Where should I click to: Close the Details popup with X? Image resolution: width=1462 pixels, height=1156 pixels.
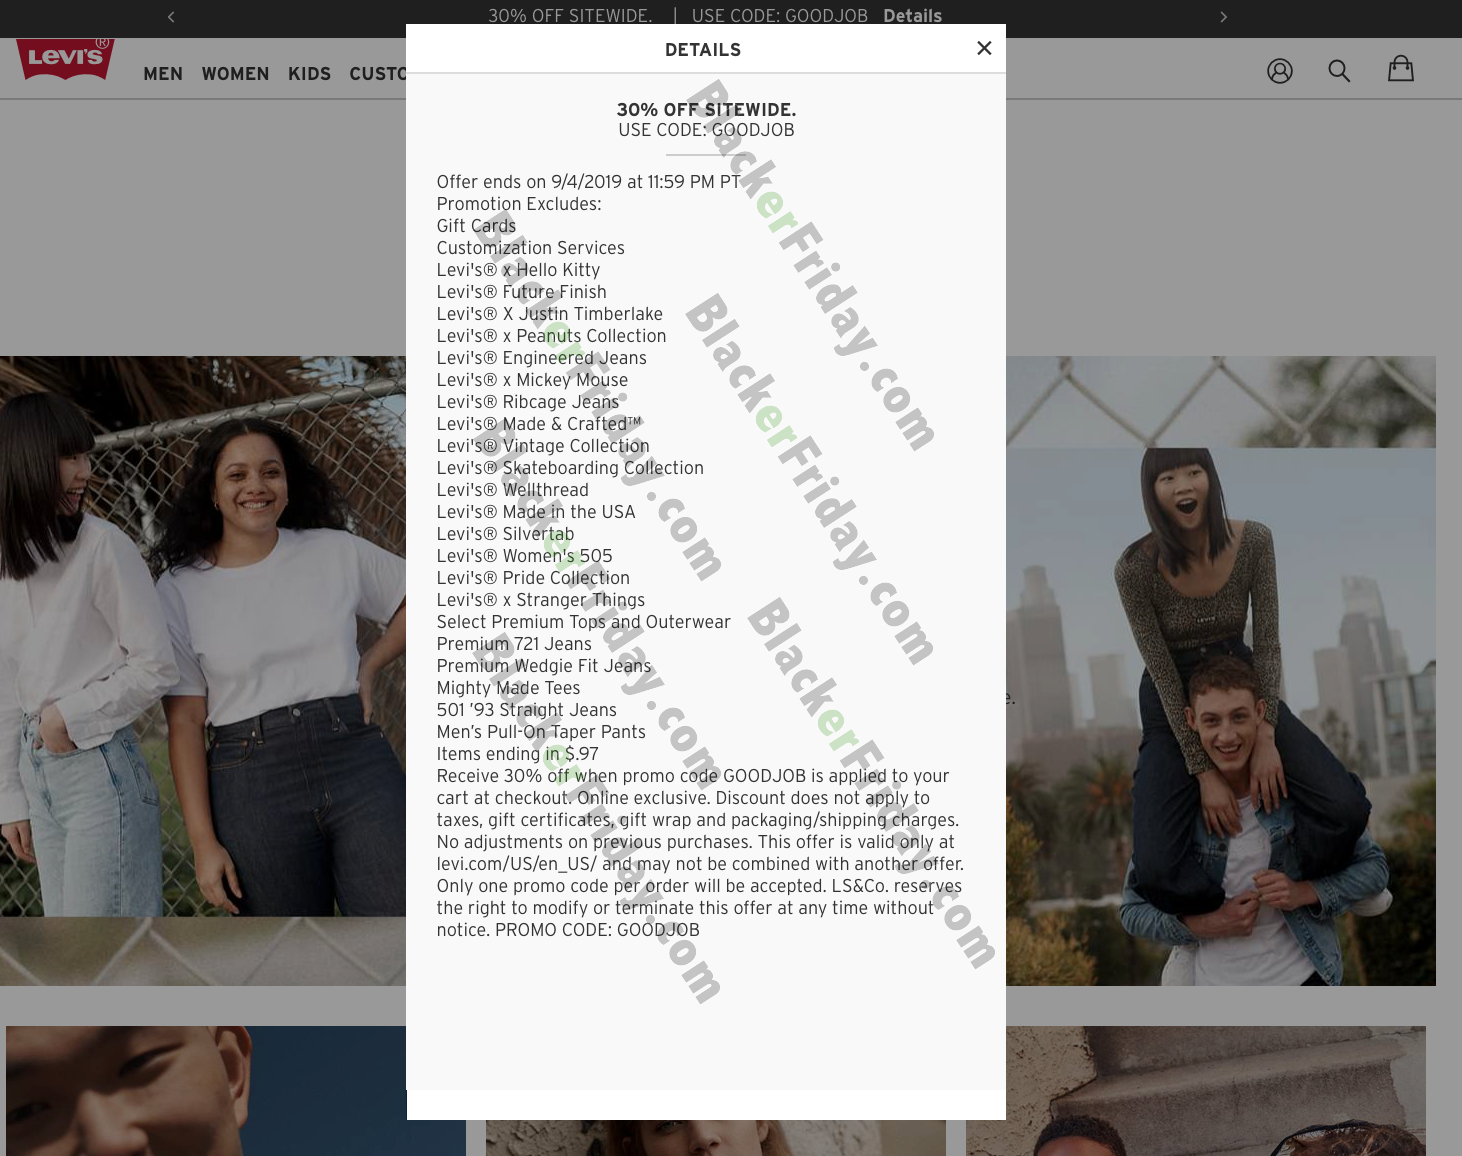pos(984,48)
